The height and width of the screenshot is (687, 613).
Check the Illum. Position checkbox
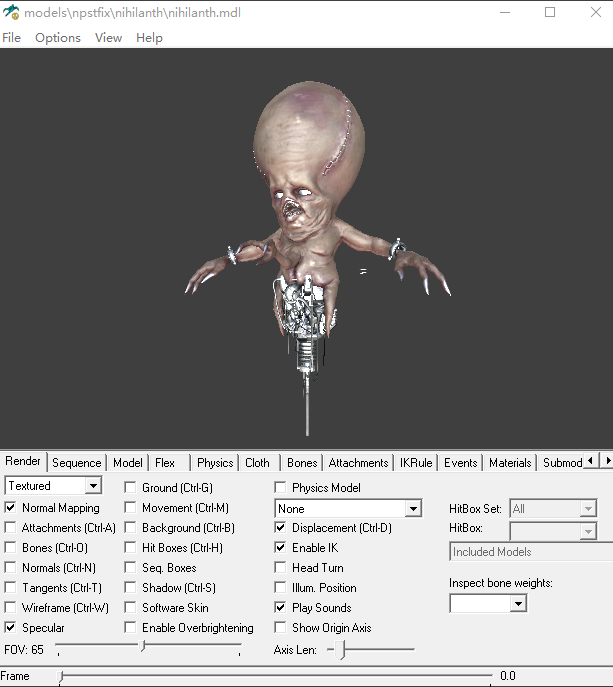click(280, 588)
